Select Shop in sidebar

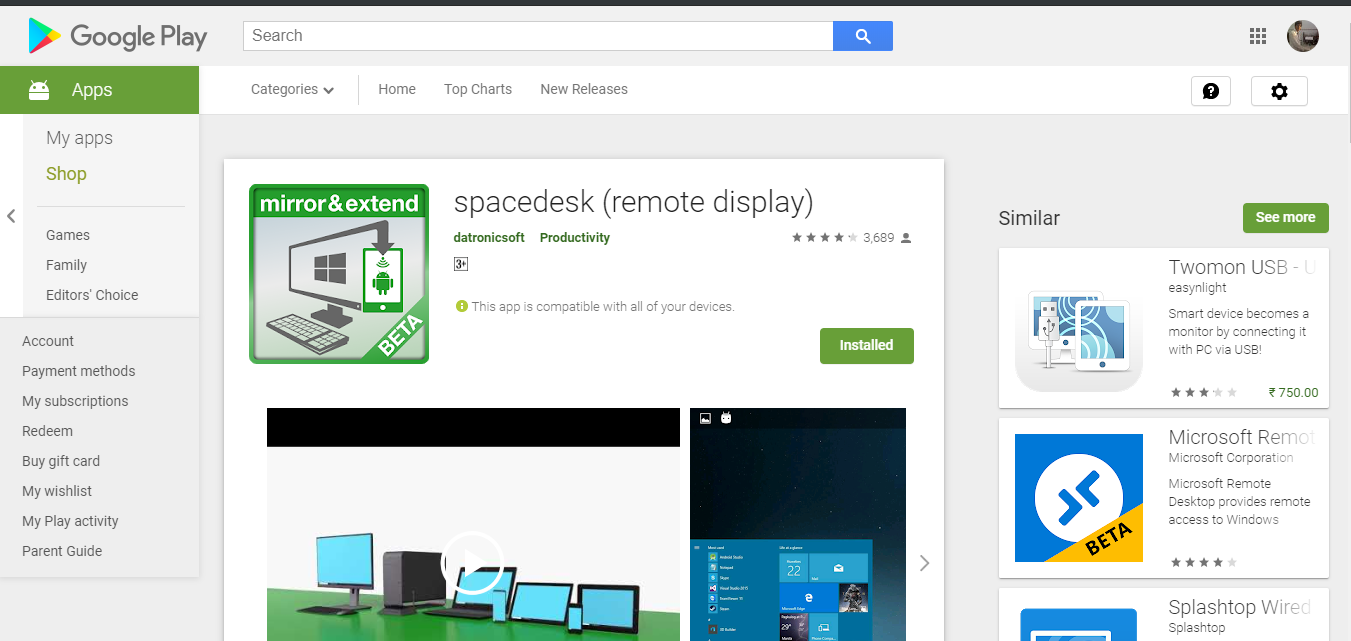tap(66, 174)
